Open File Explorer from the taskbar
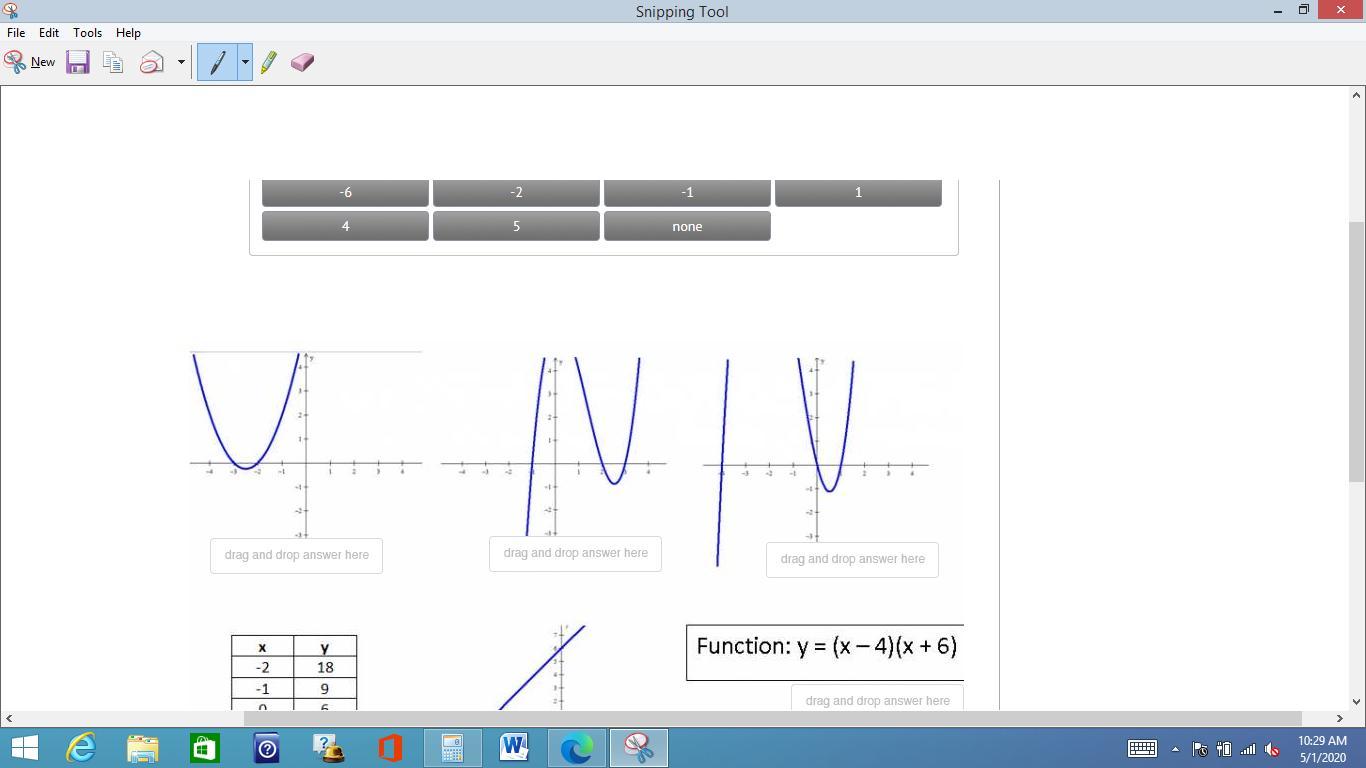Image resolution: width=1366 pixels, height=768 pixels. click(143, 748)
